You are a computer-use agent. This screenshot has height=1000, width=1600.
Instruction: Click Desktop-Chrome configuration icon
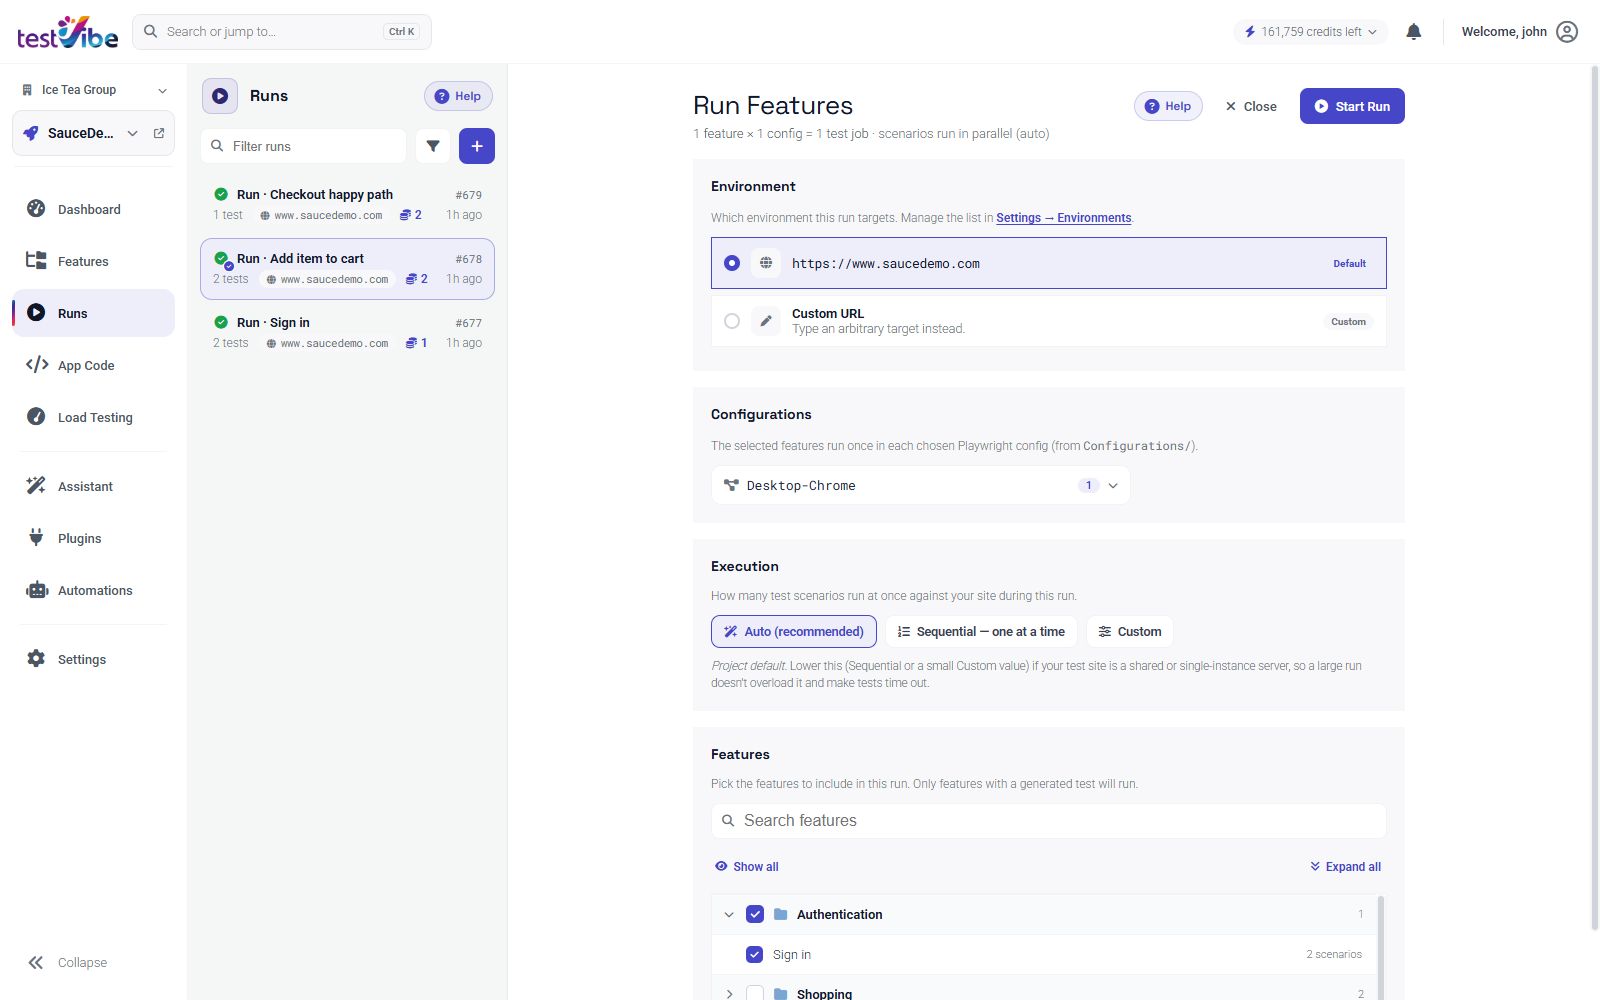coord(731,485)
